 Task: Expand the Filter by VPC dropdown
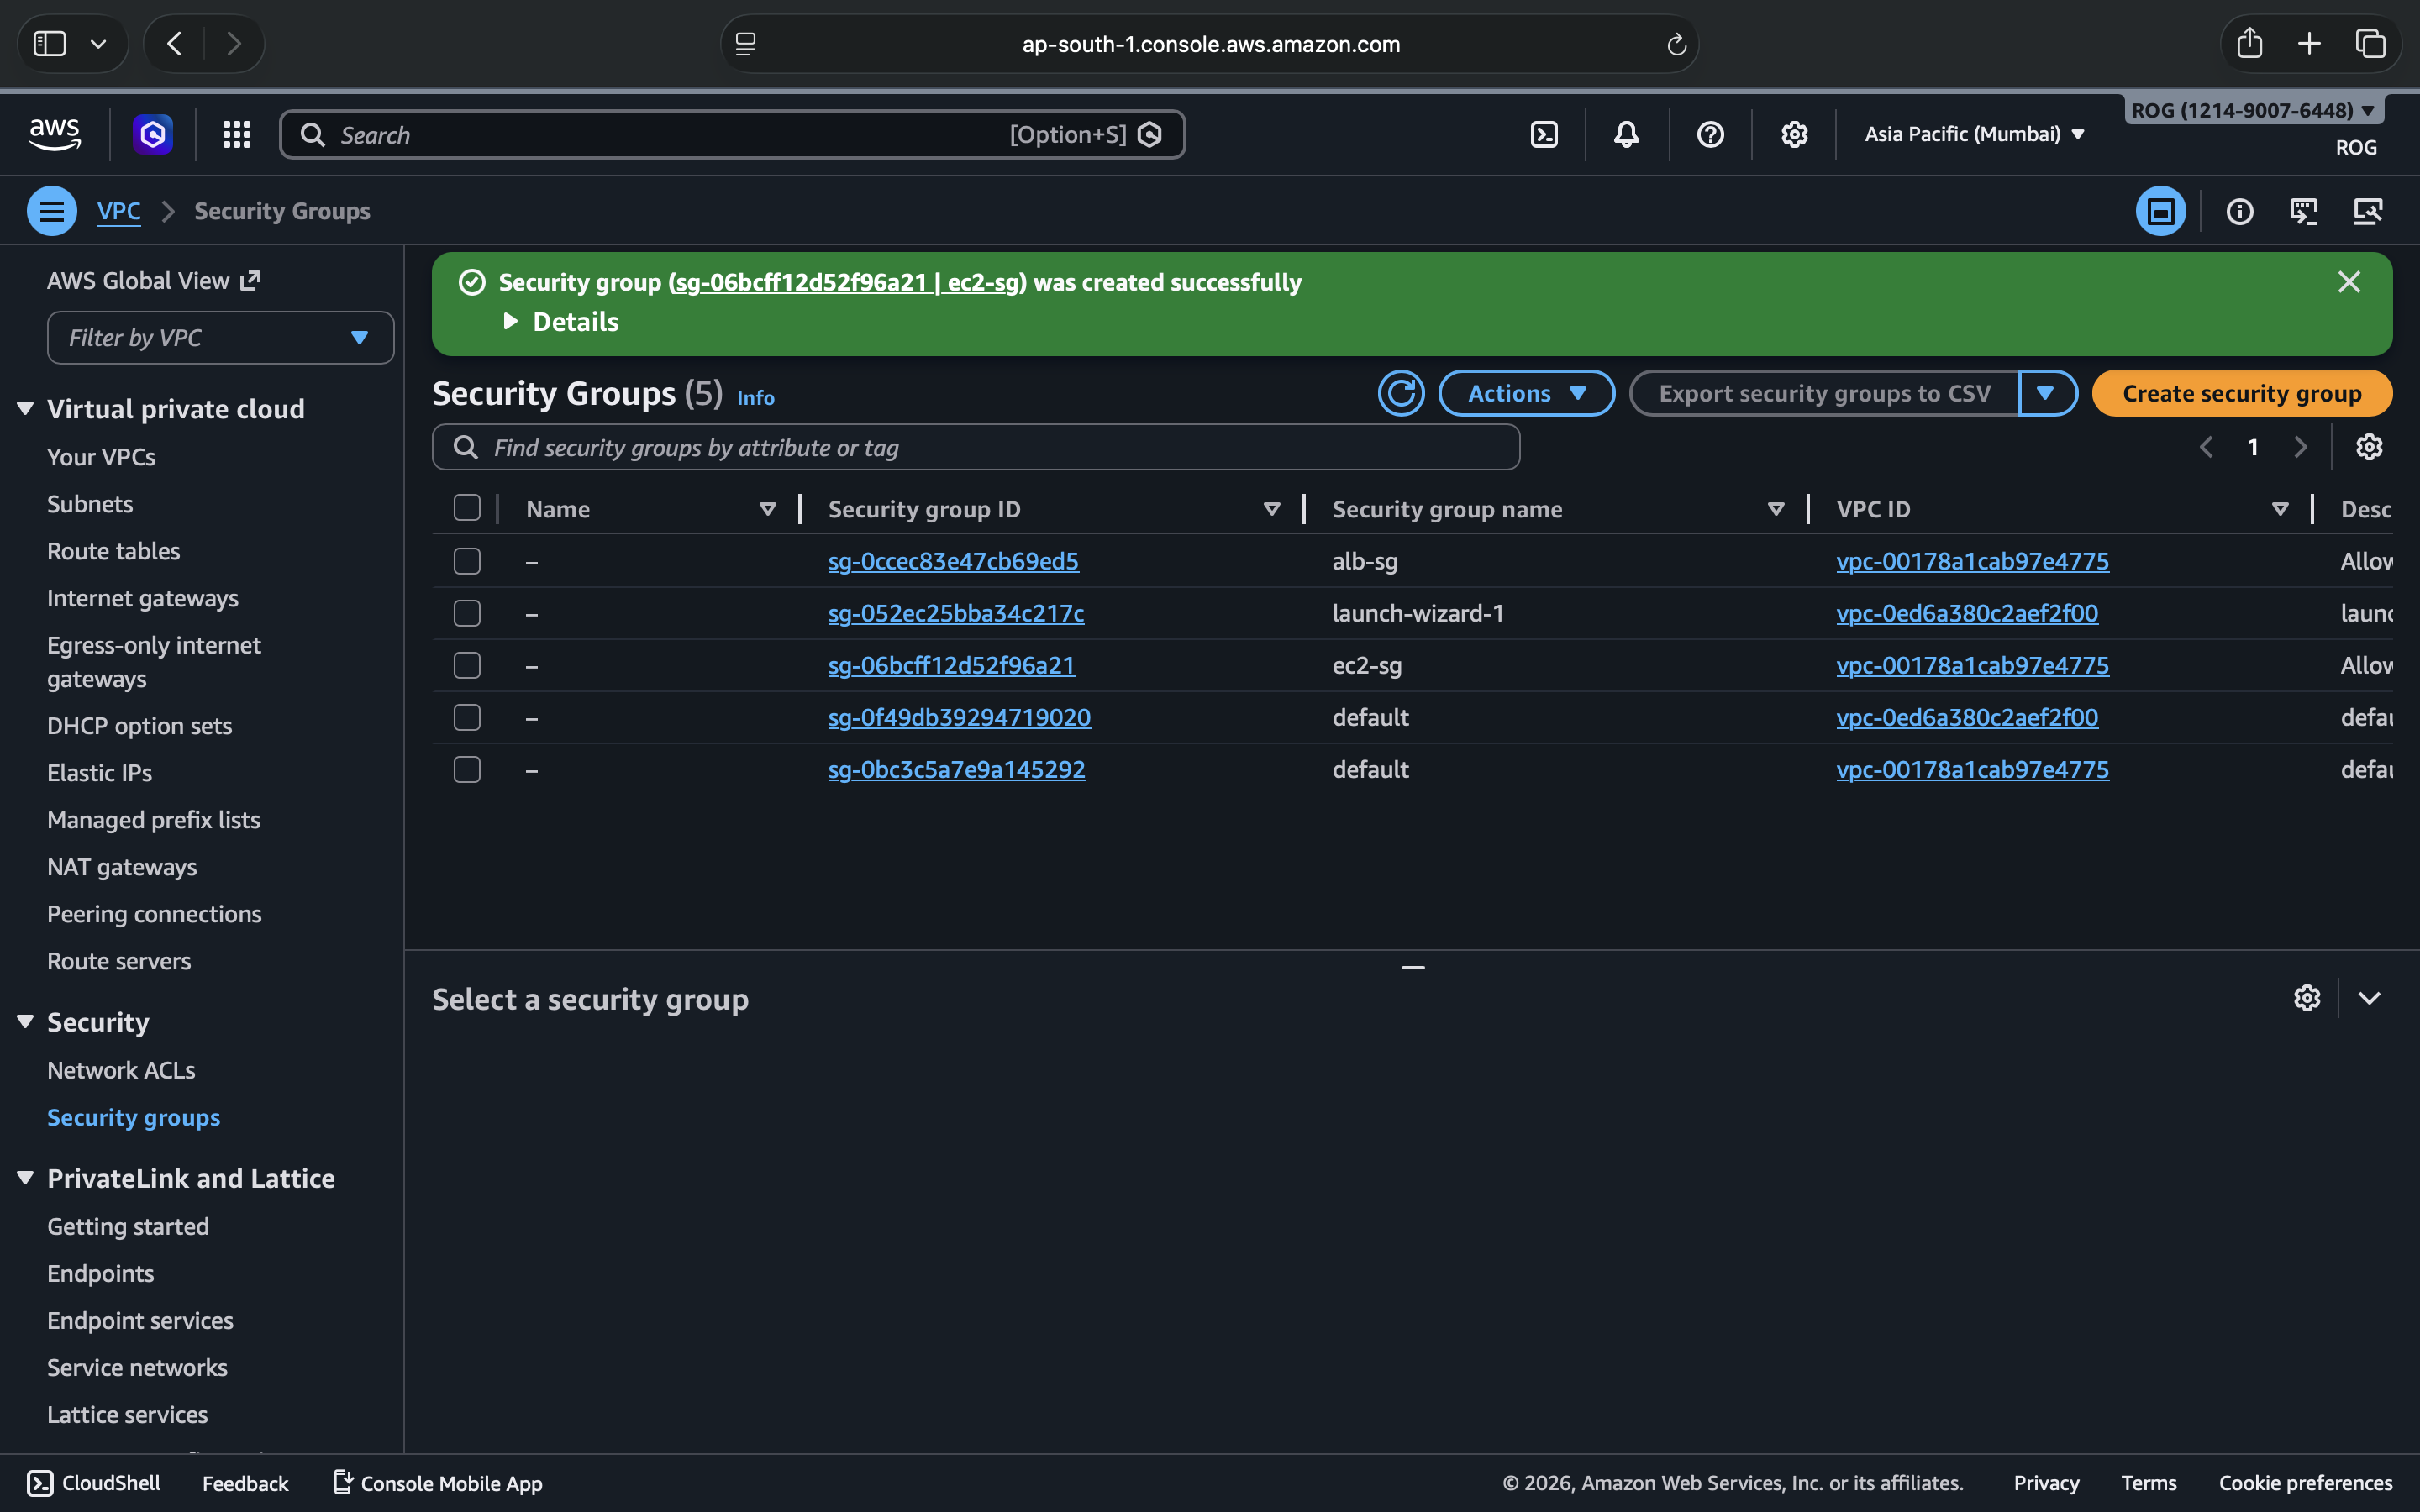tap(220, 338)
